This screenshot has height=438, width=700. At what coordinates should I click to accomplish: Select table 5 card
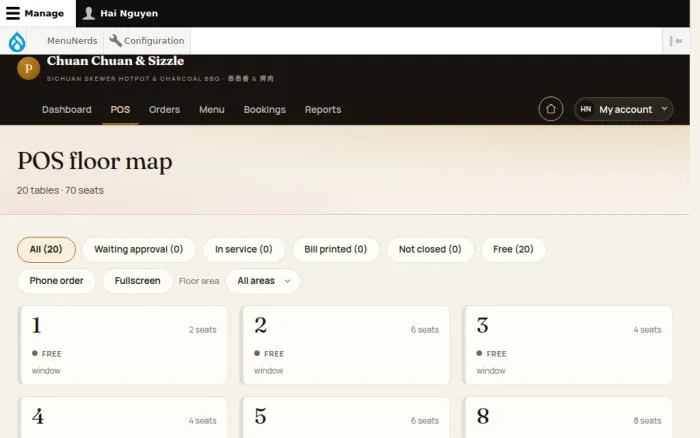click(x=345, y=417)
